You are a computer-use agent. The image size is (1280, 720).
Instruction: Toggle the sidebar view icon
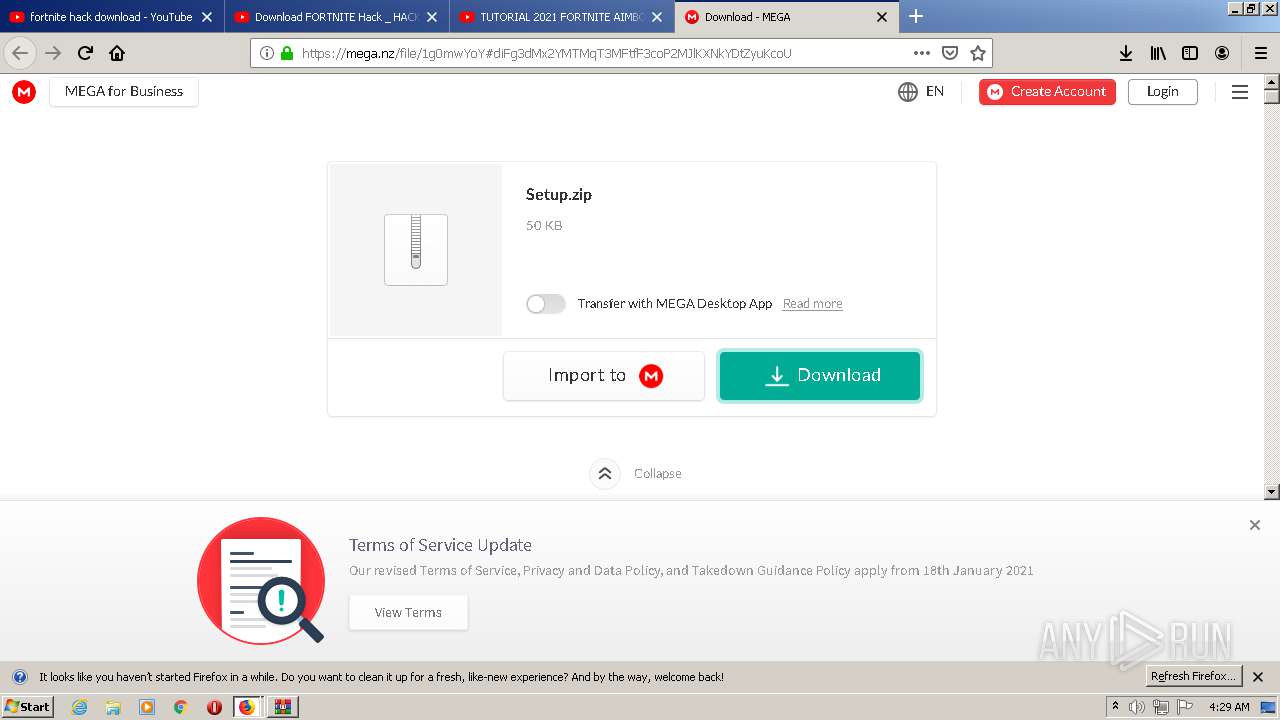coord(1190,53)
